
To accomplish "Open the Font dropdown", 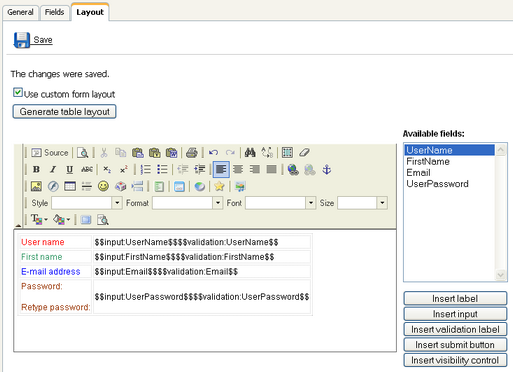I will 311,203.
